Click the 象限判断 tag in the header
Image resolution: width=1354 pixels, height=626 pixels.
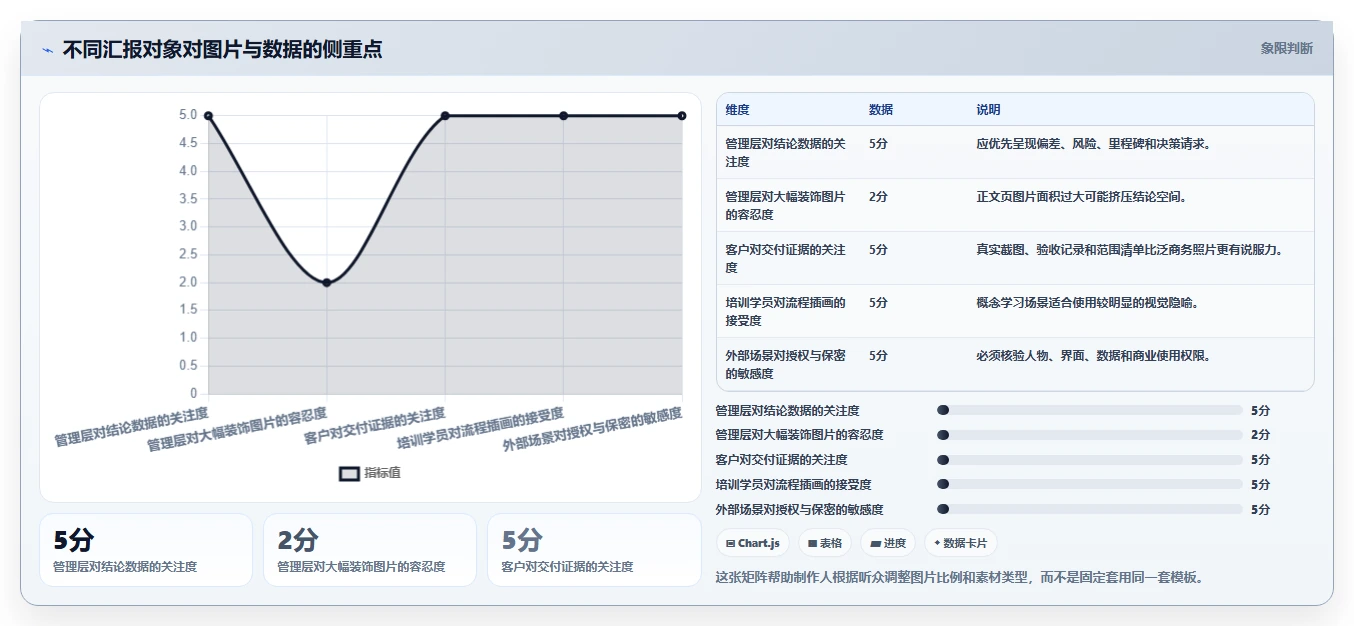click(1286, 48)
